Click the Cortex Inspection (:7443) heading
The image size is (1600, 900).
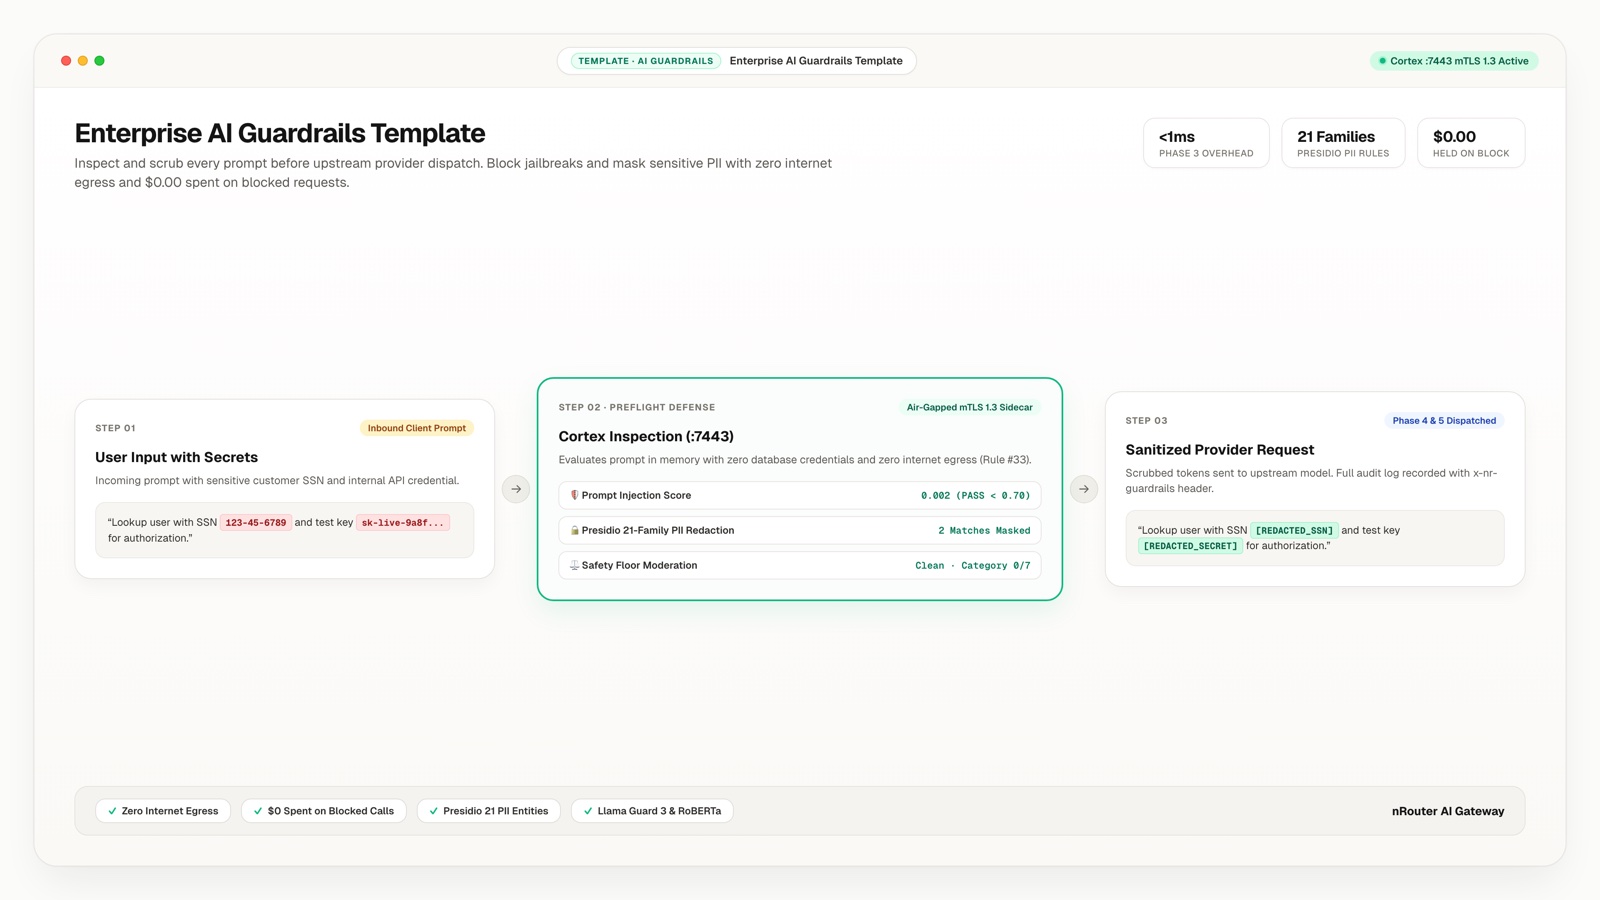(x=646, y=436)
